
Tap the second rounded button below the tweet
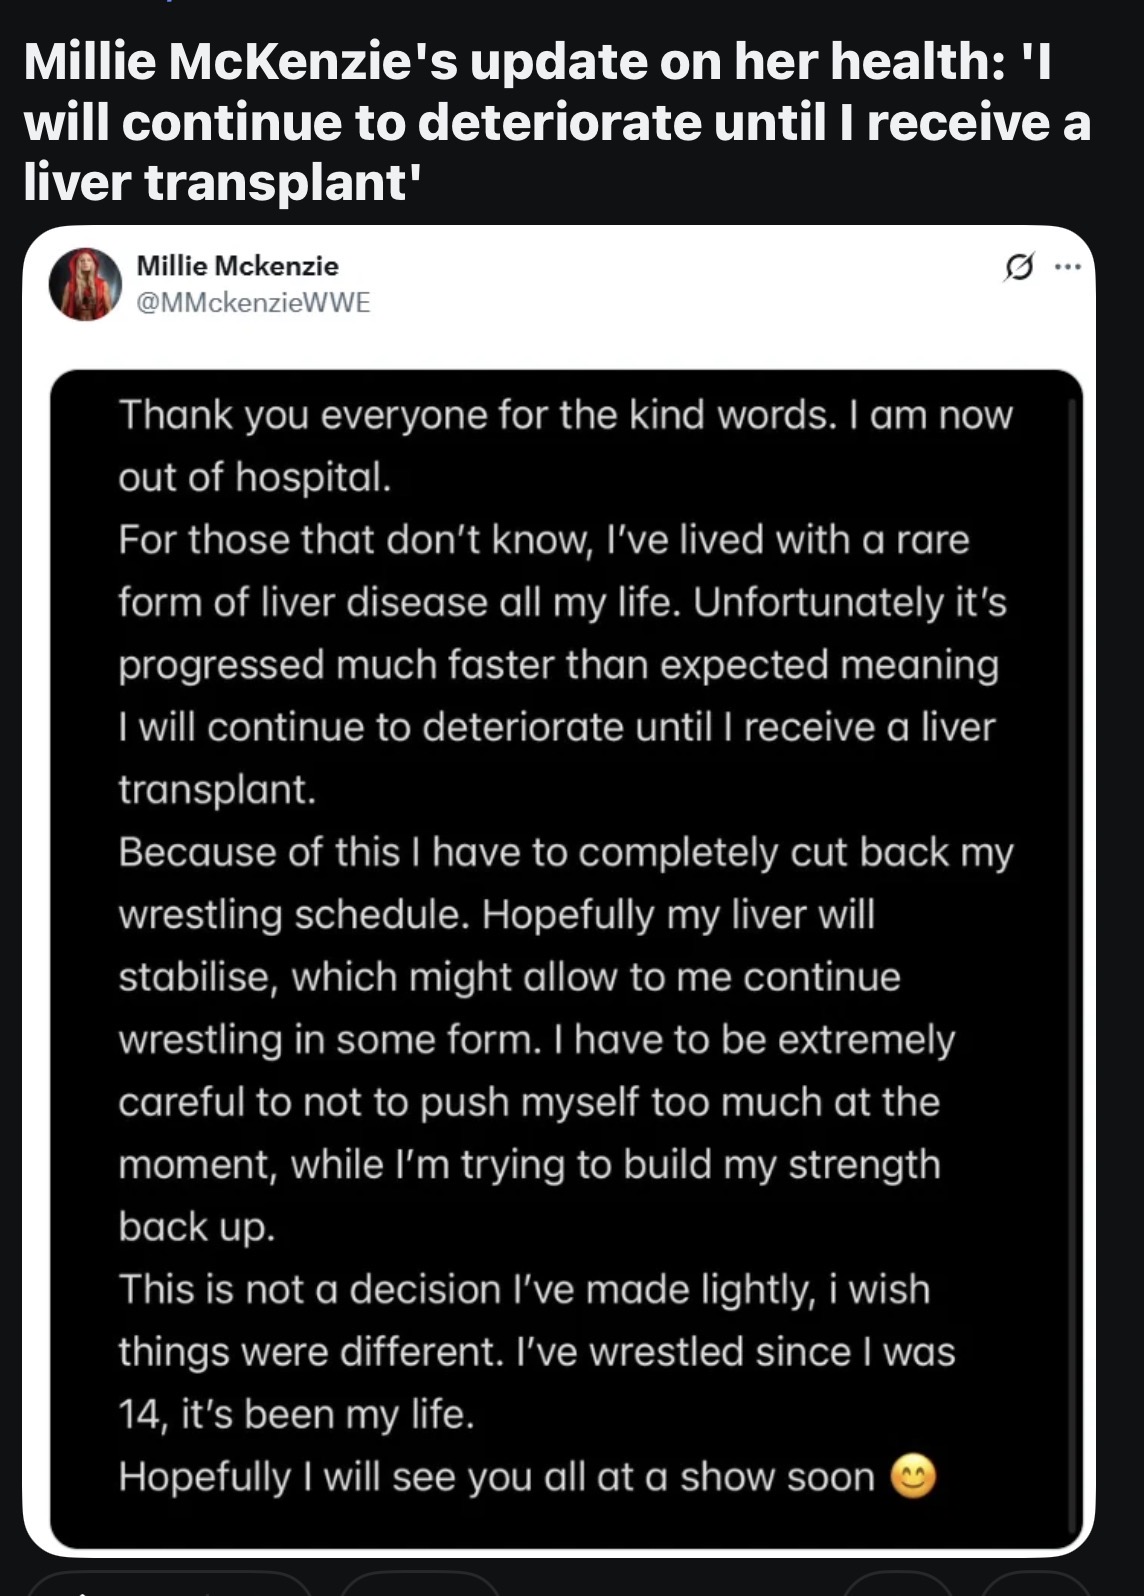tap(420, 1583)
